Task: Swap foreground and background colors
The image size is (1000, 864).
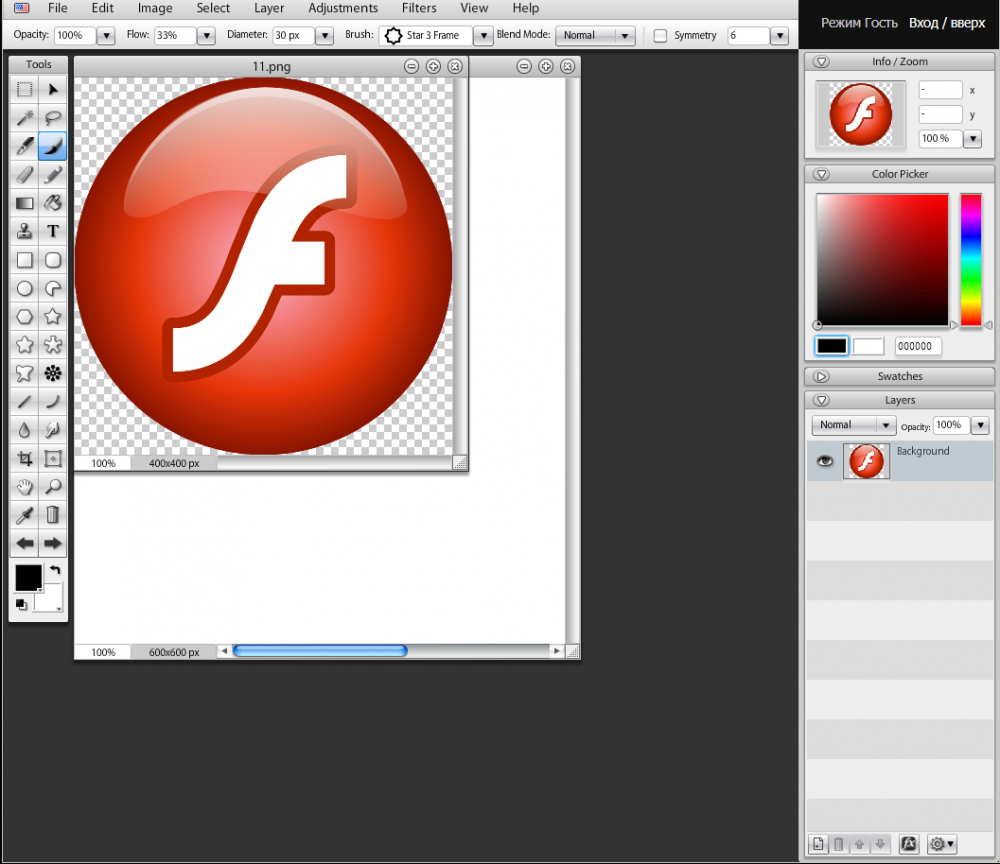Action: click(x=55, y=570)
